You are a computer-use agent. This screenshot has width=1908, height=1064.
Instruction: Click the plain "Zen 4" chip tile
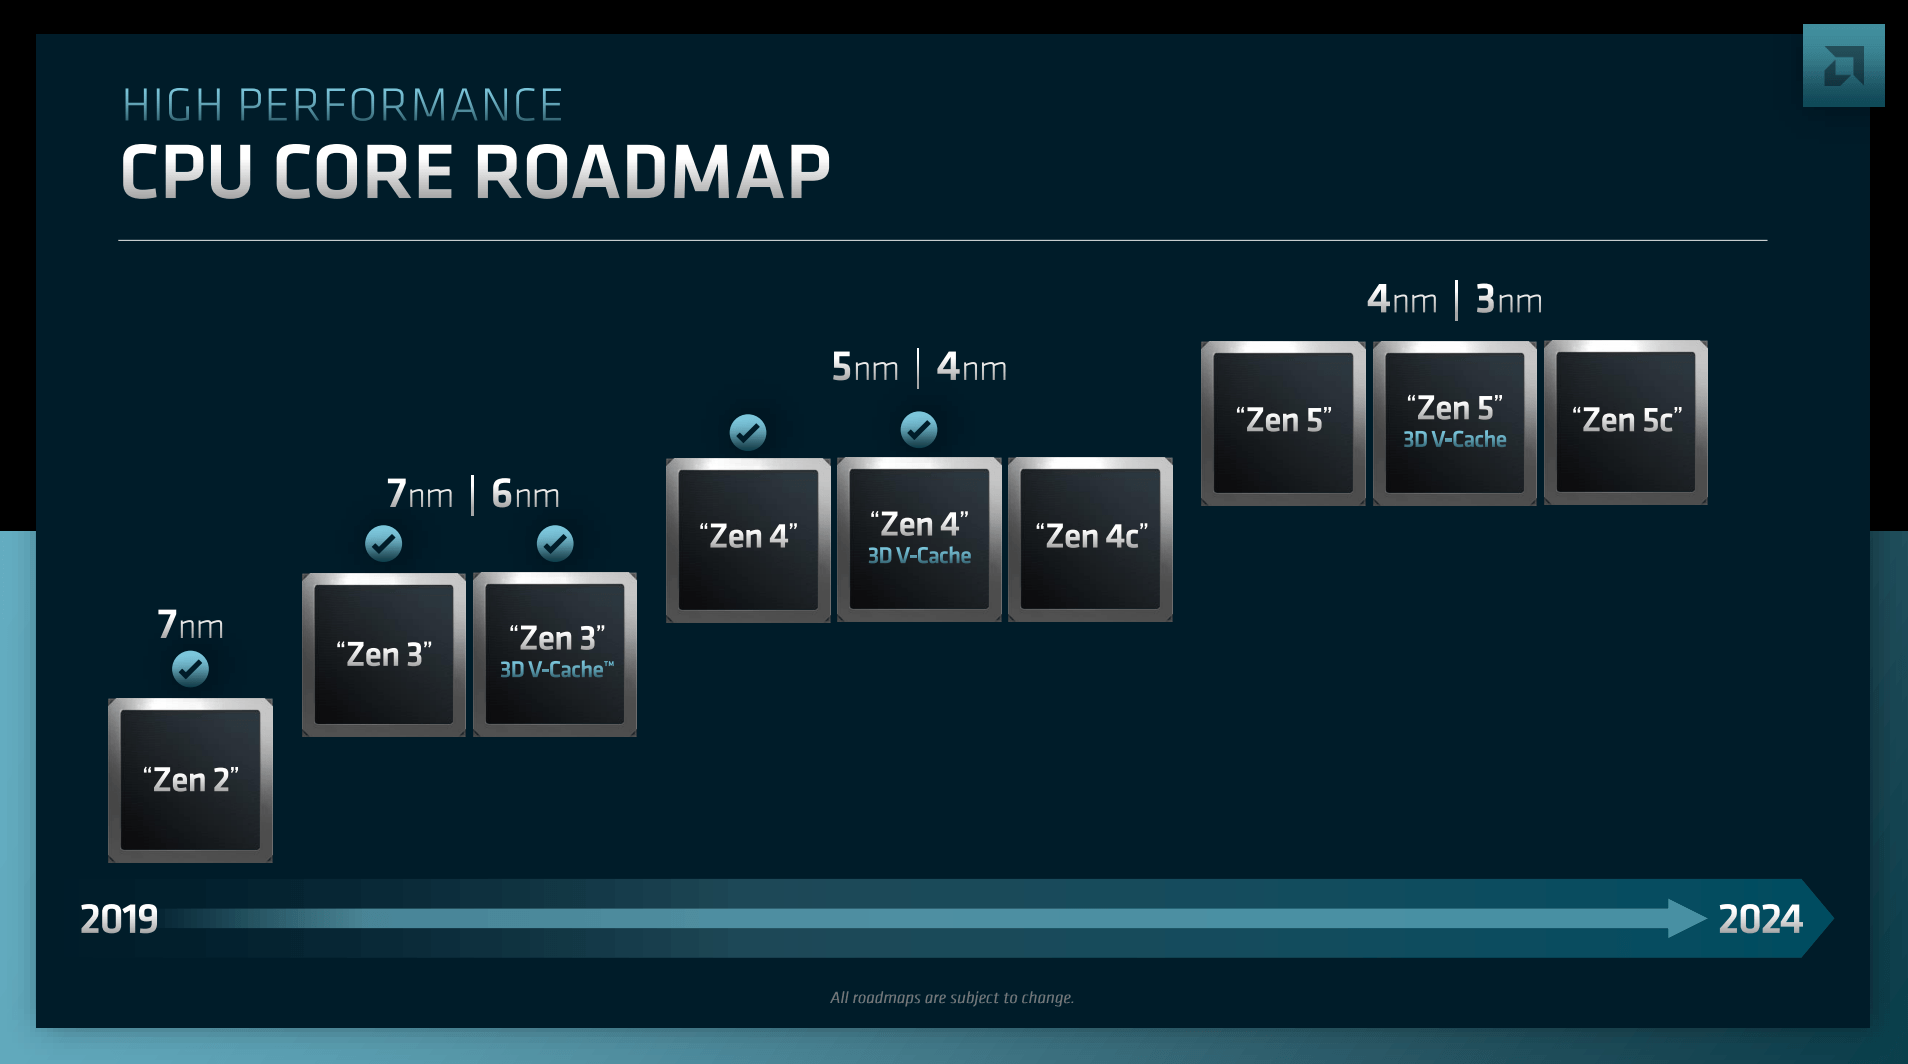coord(748,540)
